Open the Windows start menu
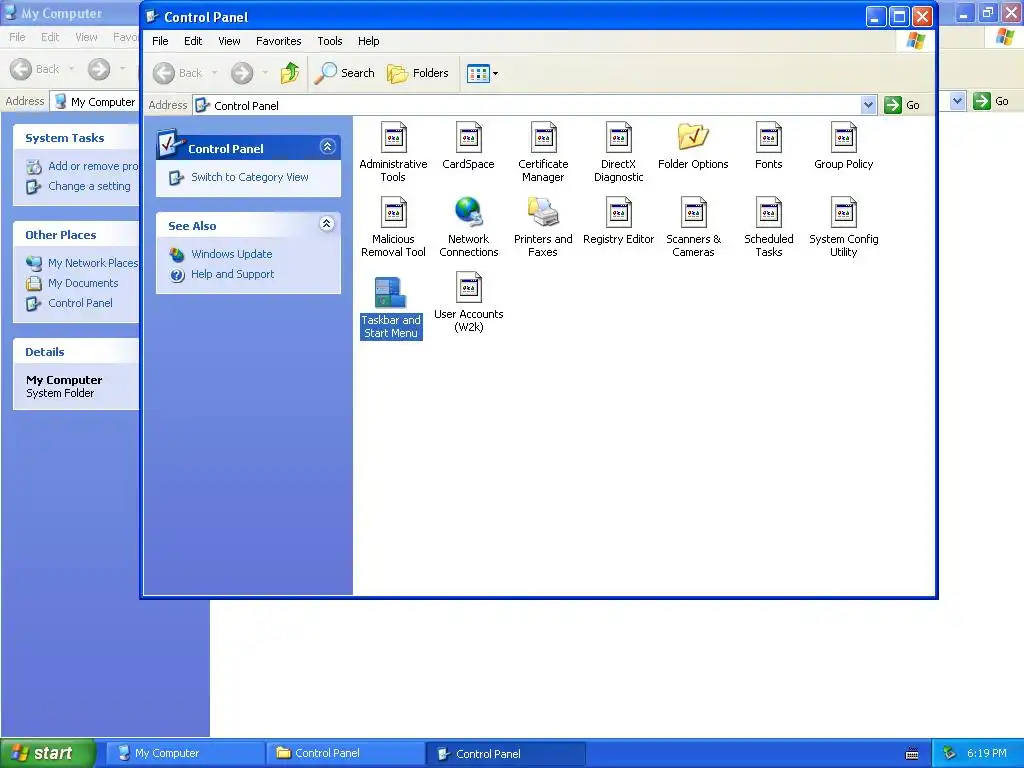Viewport: 1024px width, 768px height. pos(46,753)
